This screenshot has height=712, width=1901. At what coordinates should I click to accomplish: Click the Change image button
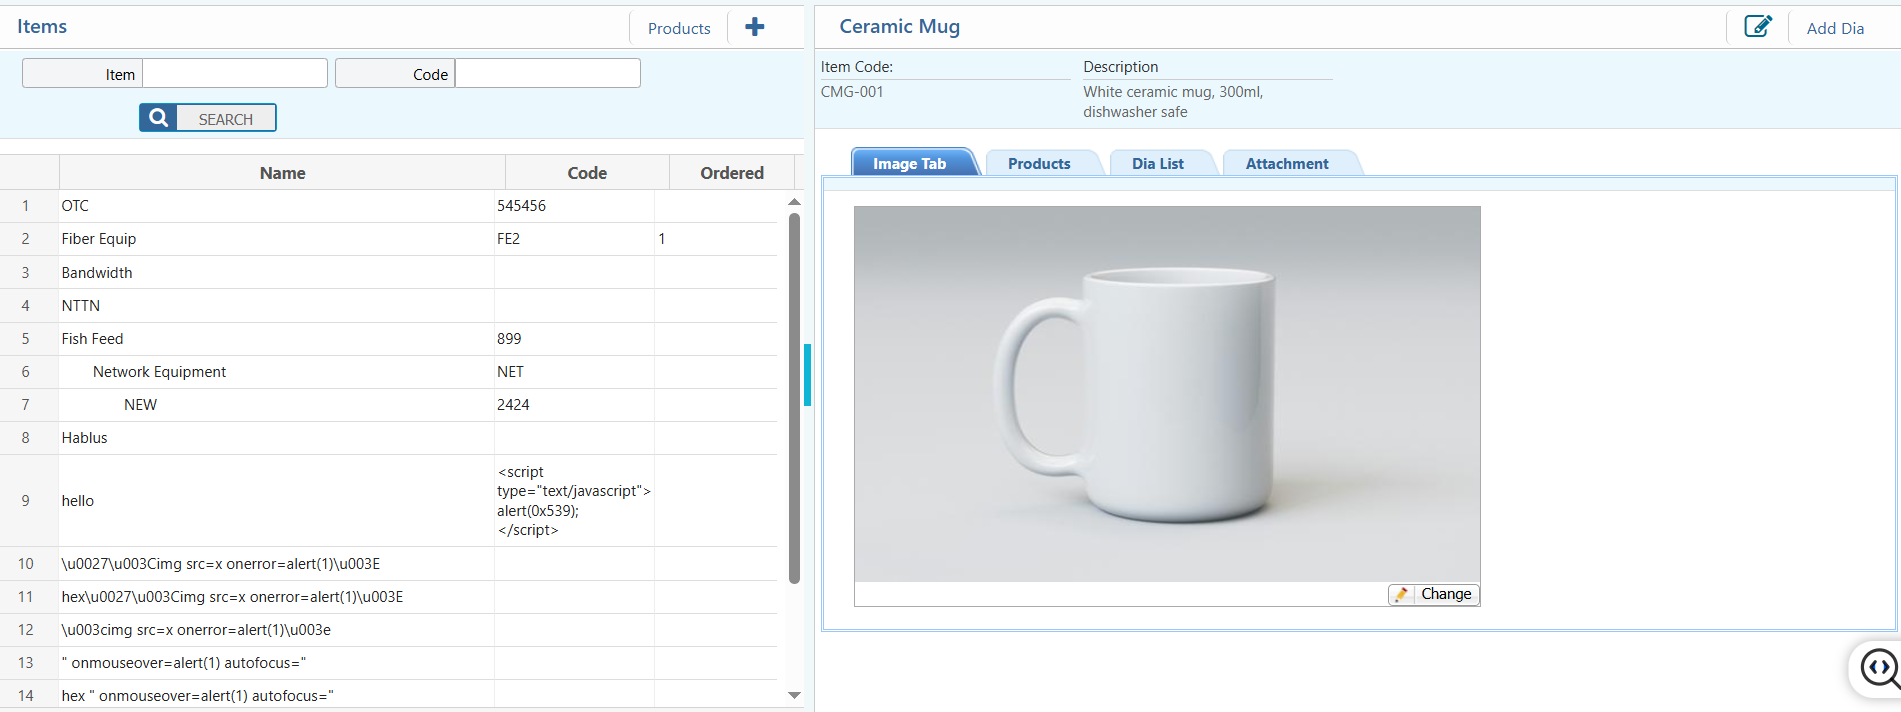point(1445,594)
